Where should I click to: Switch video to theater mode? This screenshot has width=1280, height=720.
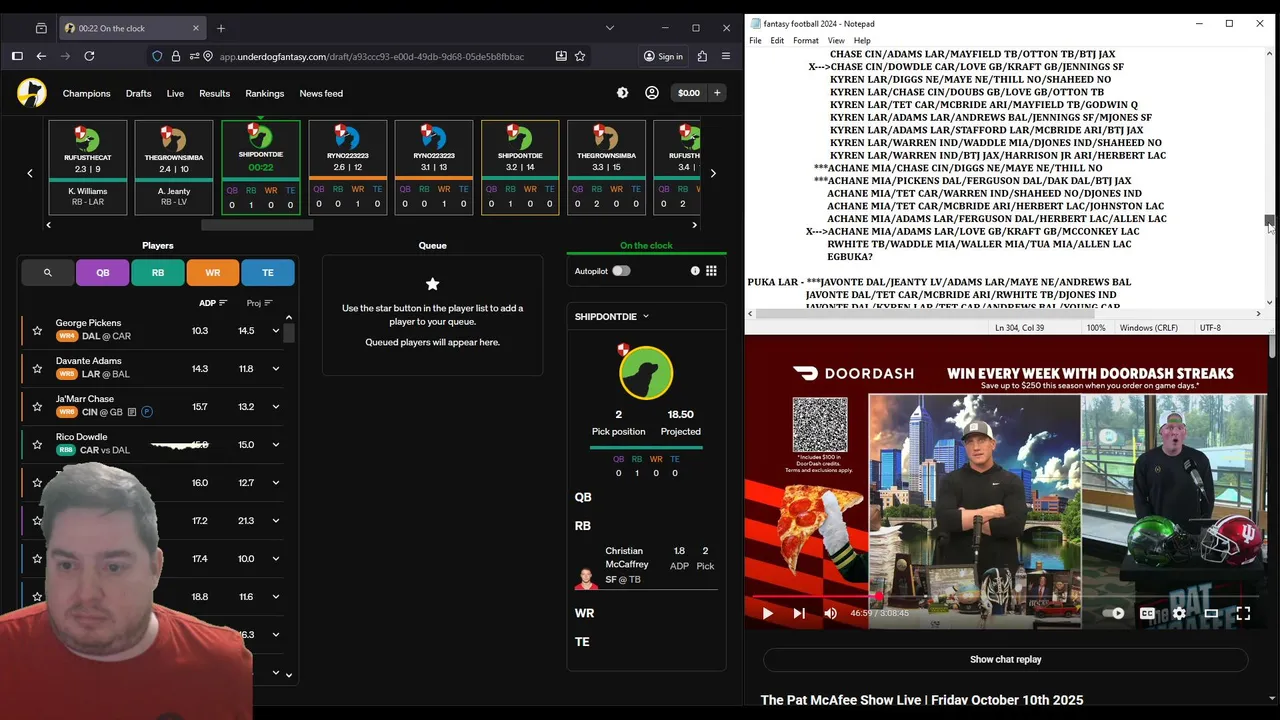1211,613
